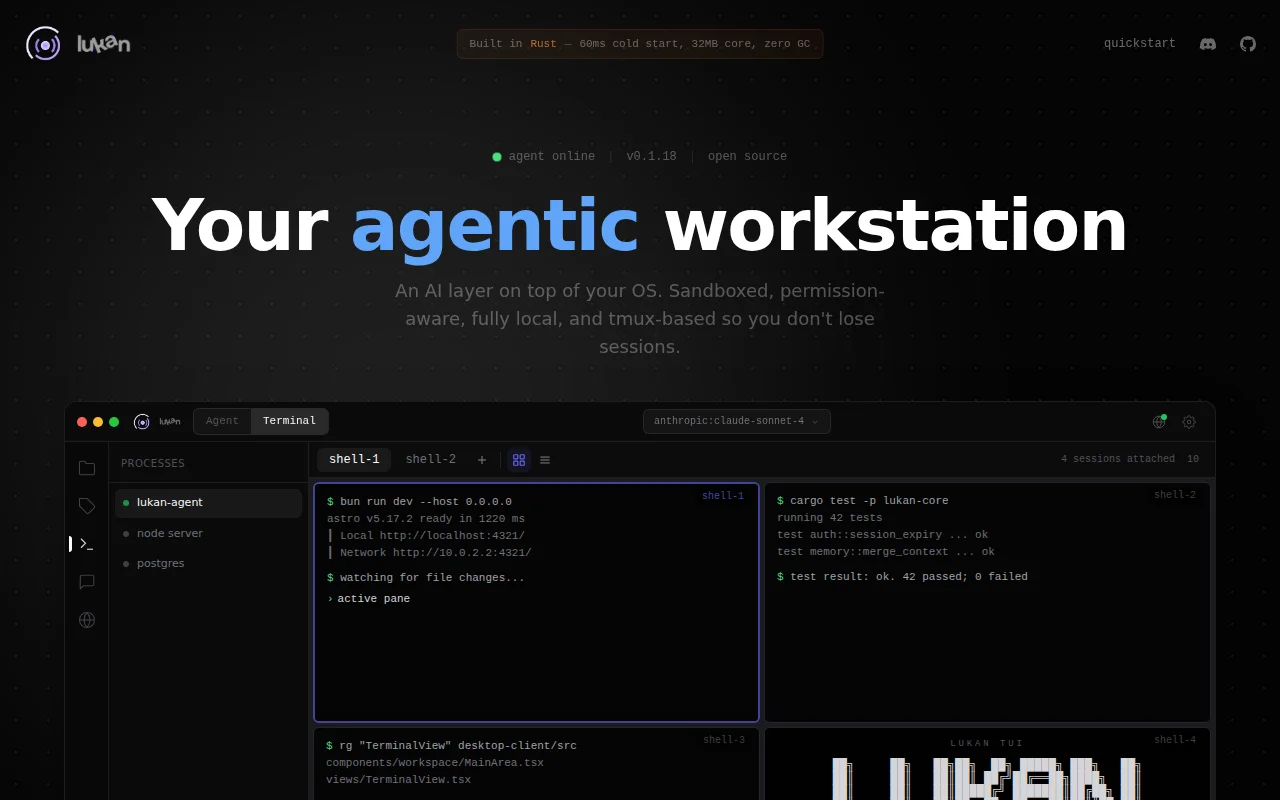The image size is (1280, 800).
Task: Click the 'running 42 tests' line
Action: (830, 518)
